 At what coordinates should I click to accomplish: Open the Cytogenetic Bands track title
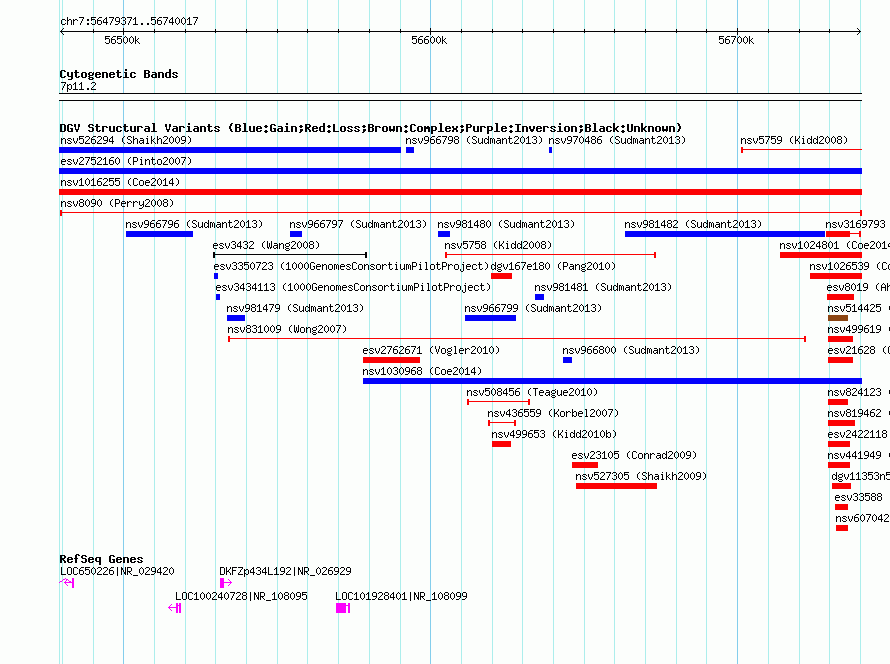click(x=119, y=74)
